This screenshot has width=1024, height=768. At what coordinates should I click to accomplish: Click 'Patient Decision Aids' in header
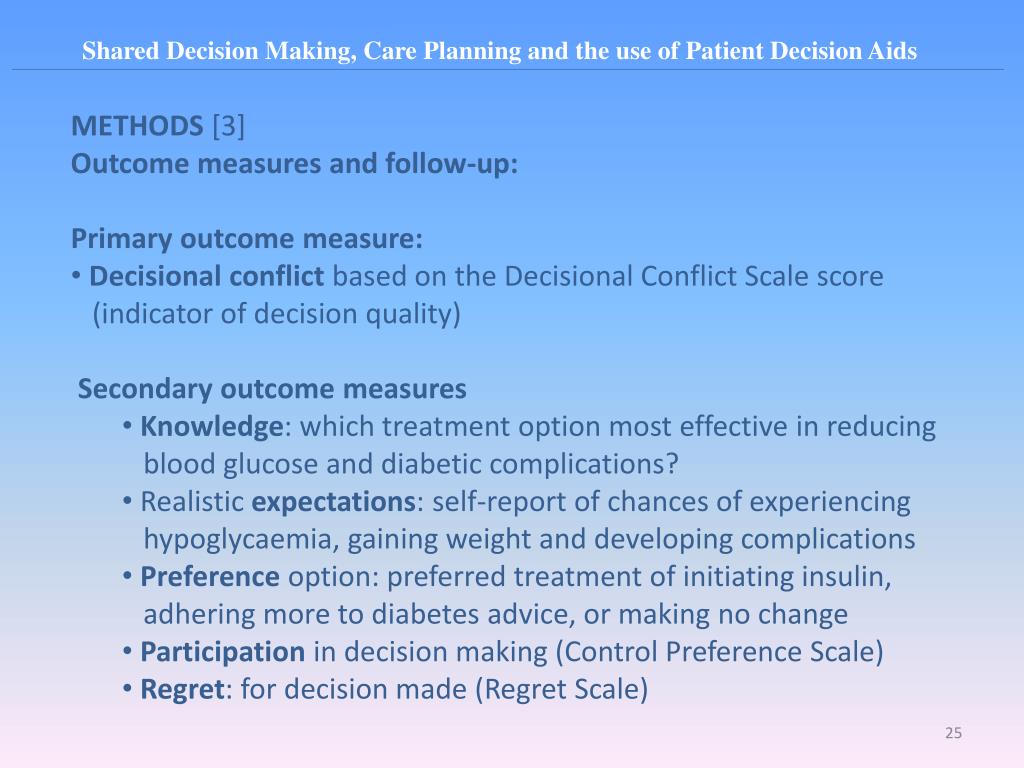tap(801, 51)
